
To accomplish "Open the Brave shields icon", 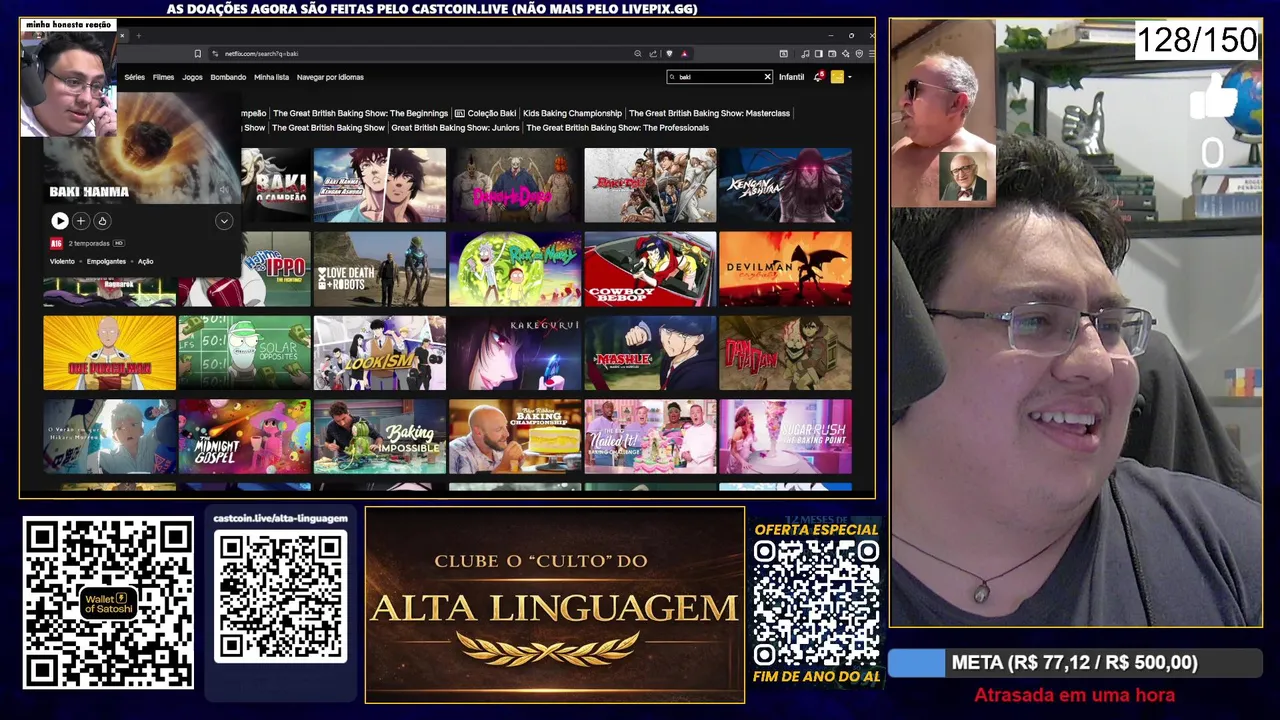I will 669,54.
